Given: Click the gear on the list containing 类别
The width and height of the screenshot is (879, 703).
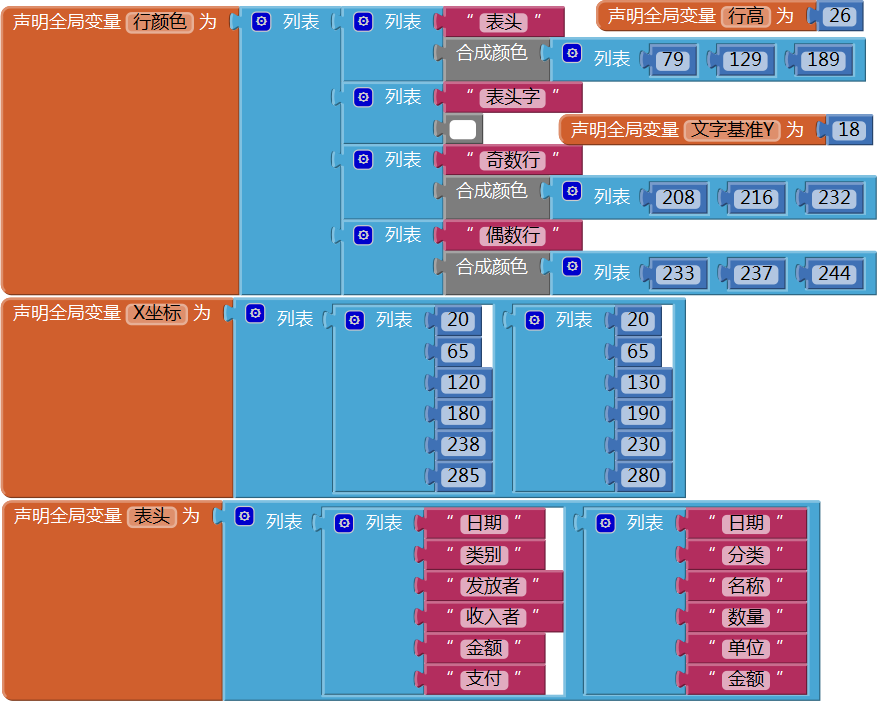Looking at the screenshot, I should (x=344, y=524).
